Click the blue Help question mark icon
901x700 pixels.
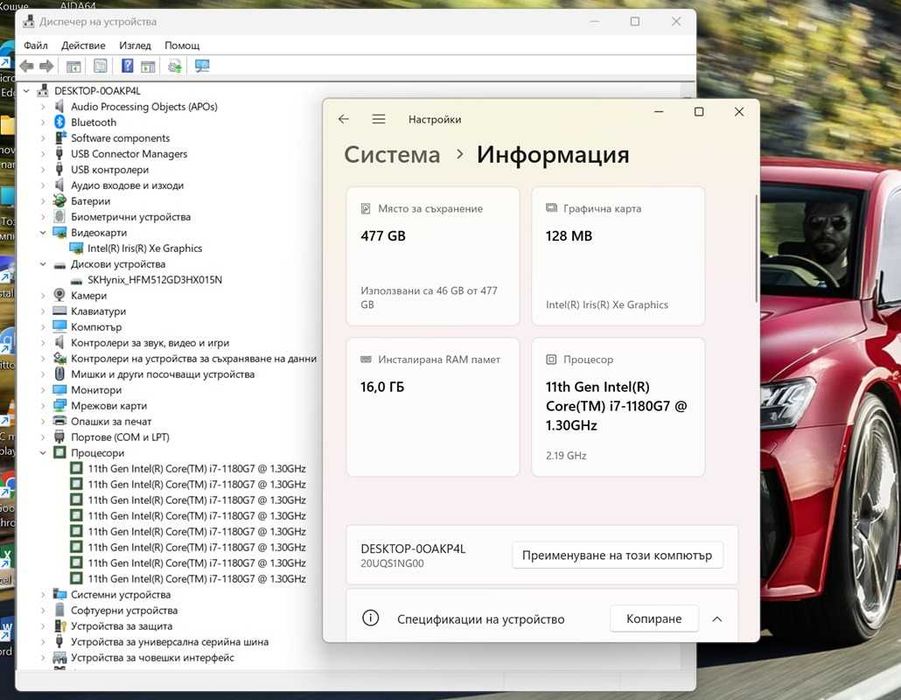click(x=128, y=66)
